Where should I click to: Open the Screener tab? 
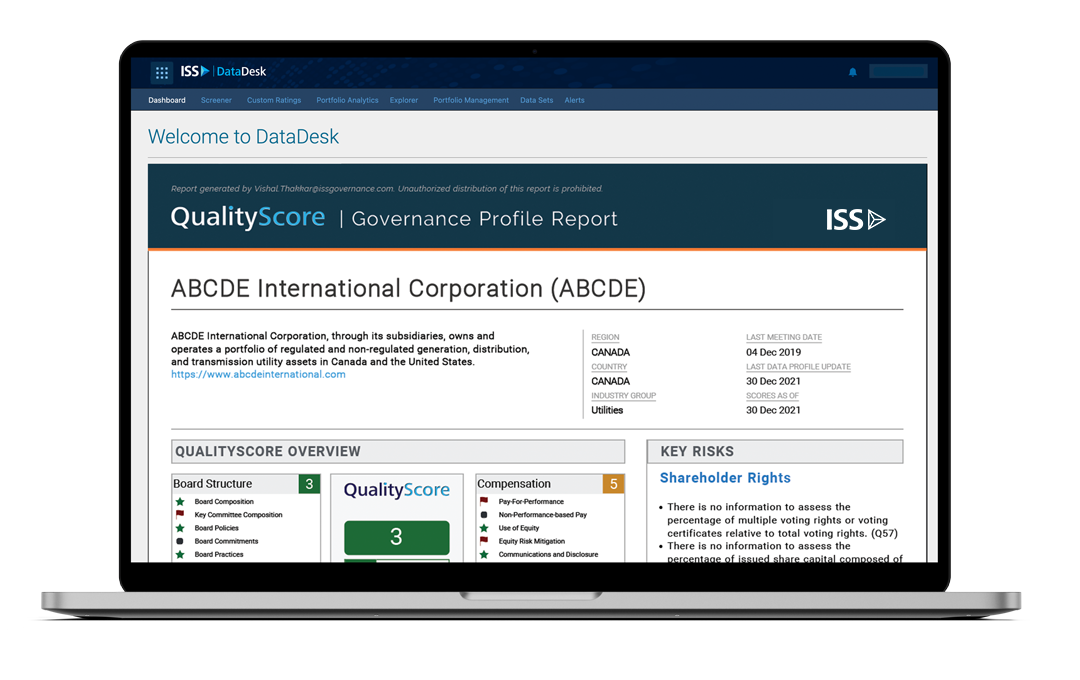[x=216, y=101]
